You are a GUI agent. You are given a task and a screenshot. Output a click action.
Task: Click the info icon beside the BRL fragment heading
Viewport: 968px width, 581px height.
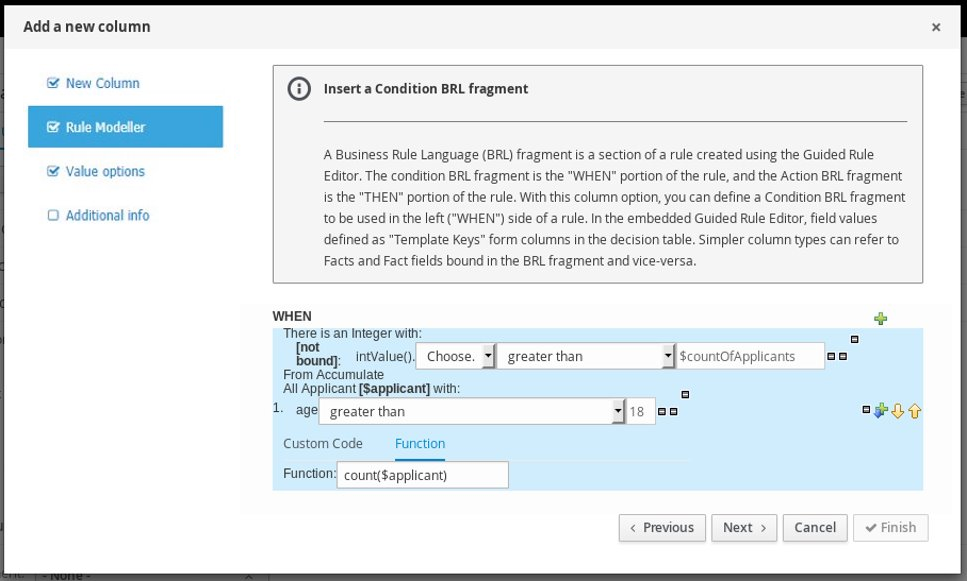[x=298, y=89]
